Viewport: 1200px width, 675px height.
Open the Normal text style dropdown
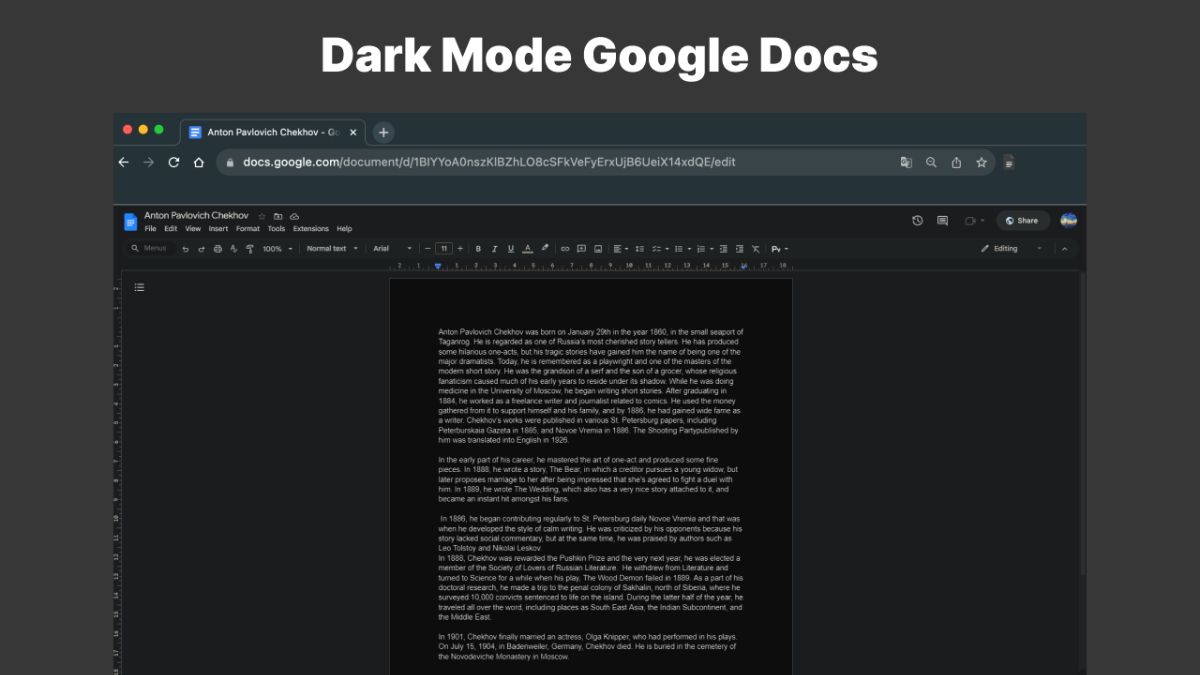331,249
